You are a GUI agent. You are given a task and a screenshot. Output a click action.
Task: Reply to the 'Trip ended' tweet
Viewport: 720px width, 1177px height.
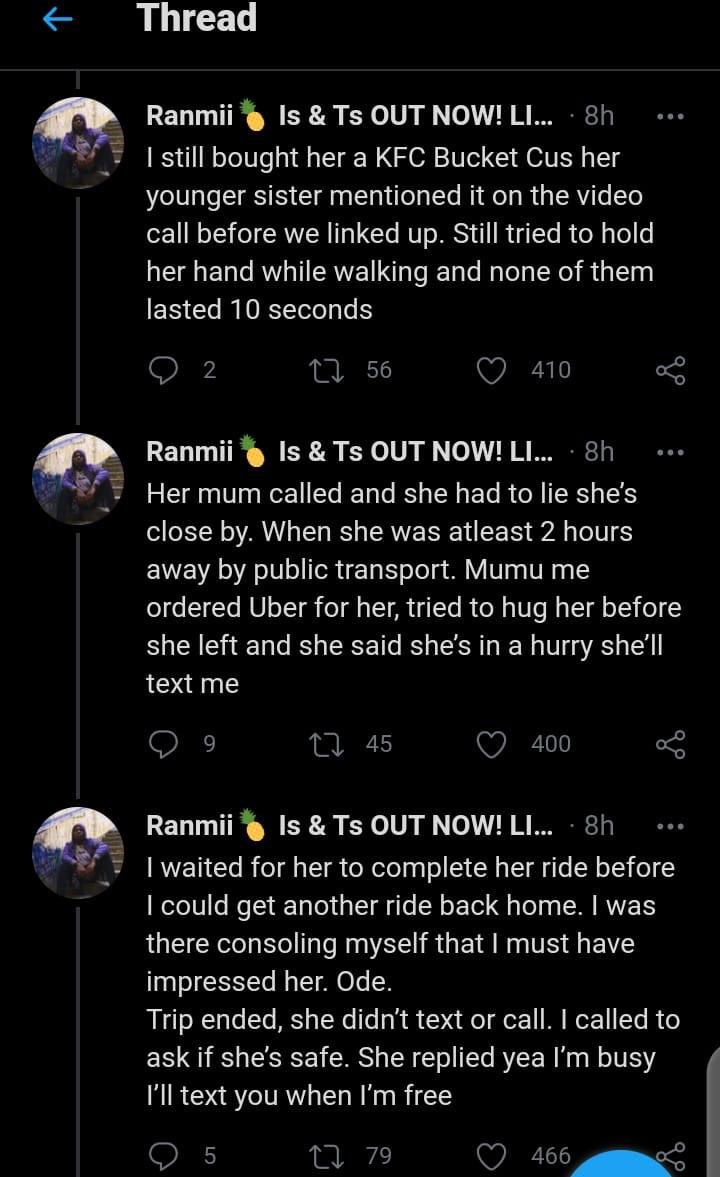tap(163, 1156)
